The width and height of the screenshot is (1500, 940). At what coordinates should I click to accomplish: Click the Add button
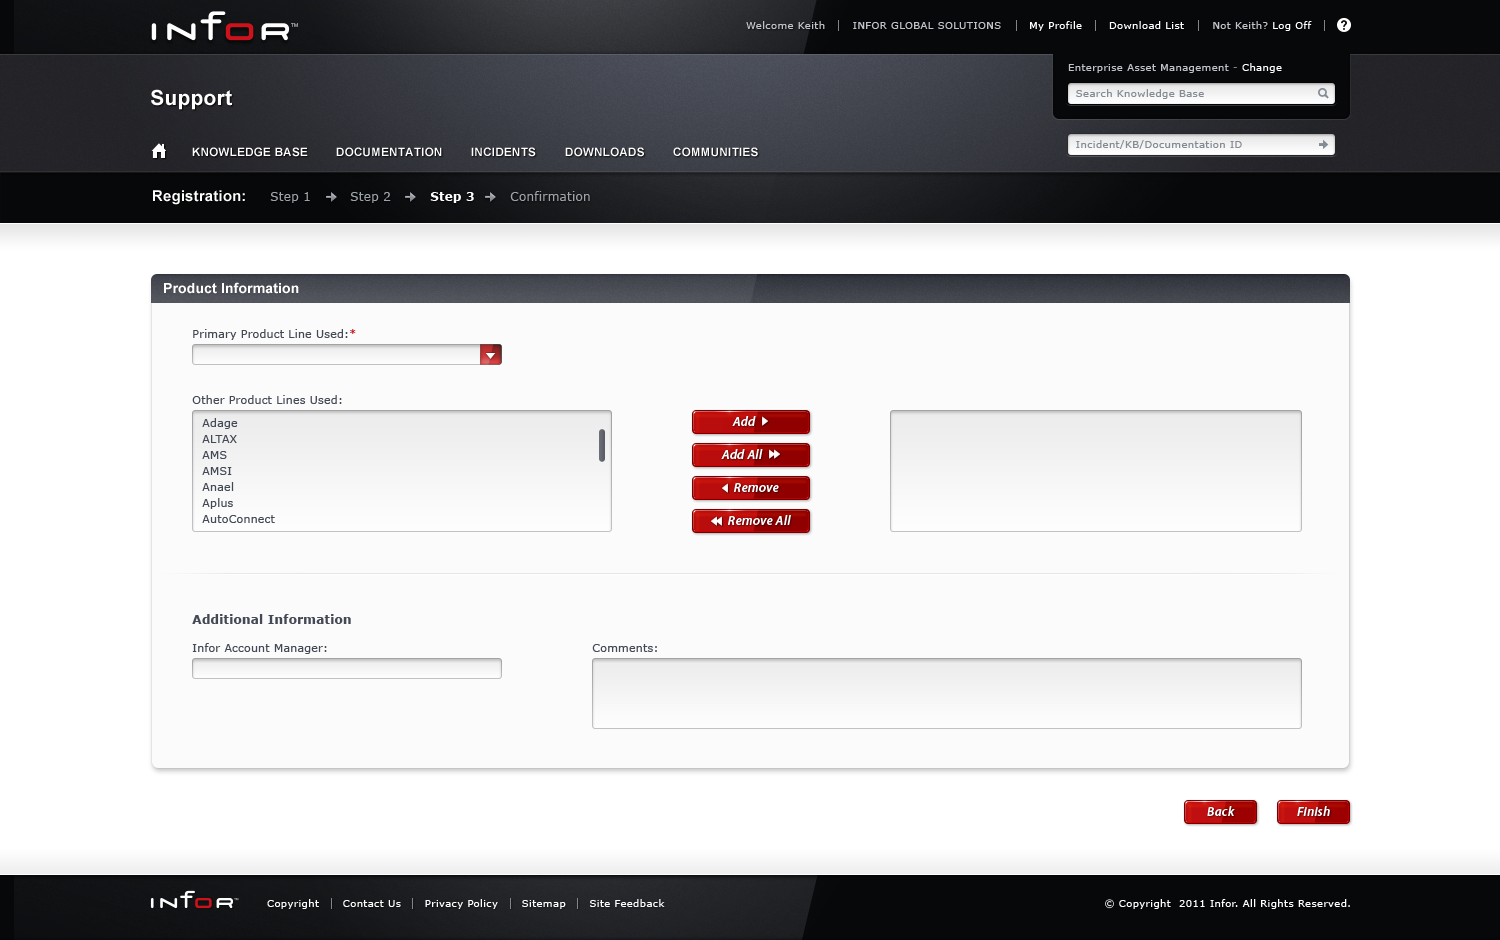pos(751,422)
